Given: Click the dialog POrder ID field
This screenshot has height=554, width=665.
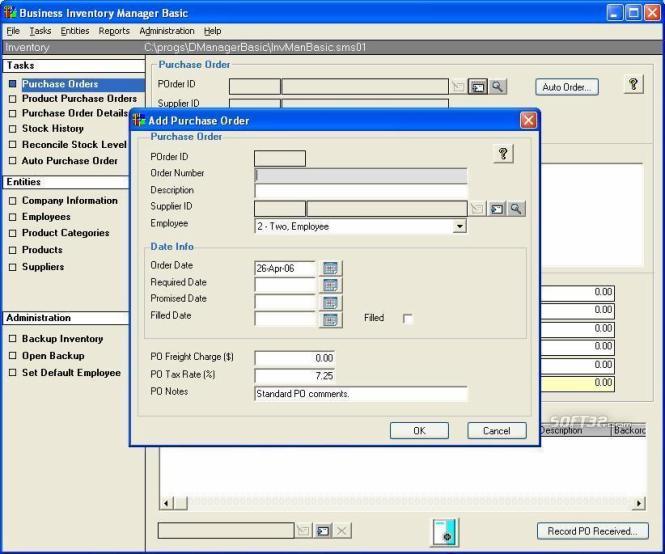Looking at the screenshot, I should coord(280,159).
